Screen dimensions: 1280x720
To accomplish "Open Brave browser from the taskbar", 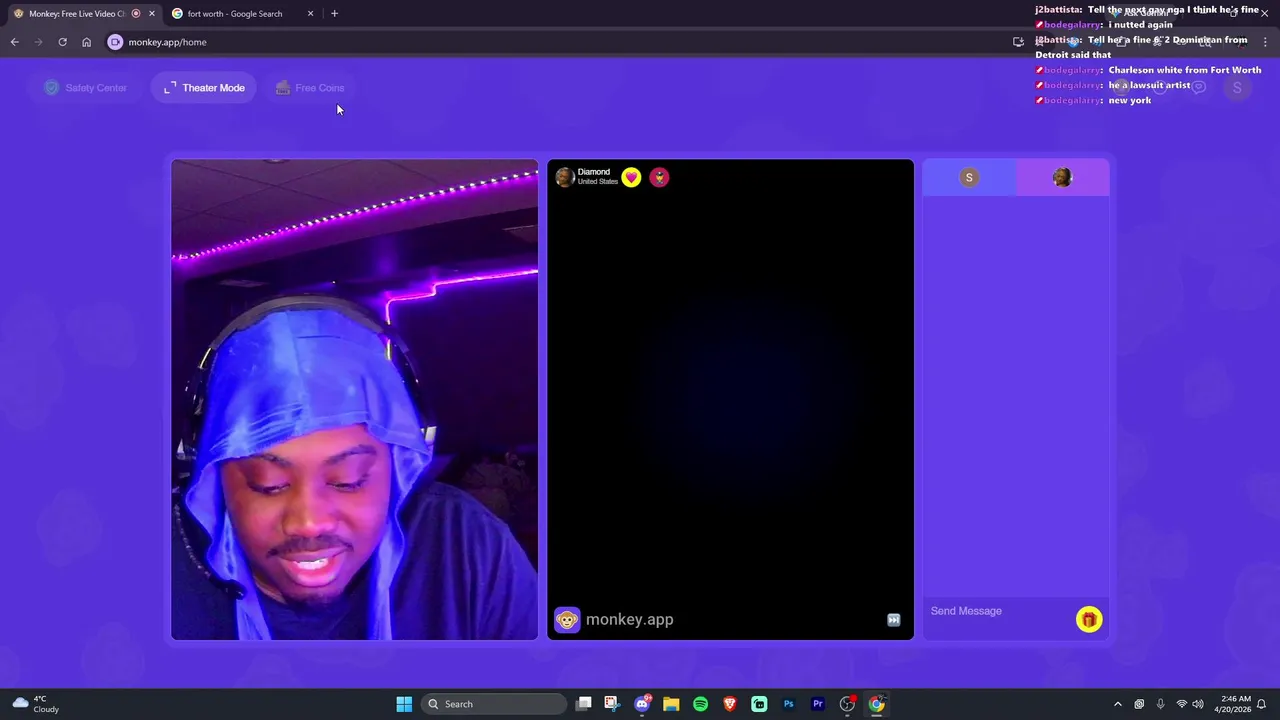I will tap(730, 704).
